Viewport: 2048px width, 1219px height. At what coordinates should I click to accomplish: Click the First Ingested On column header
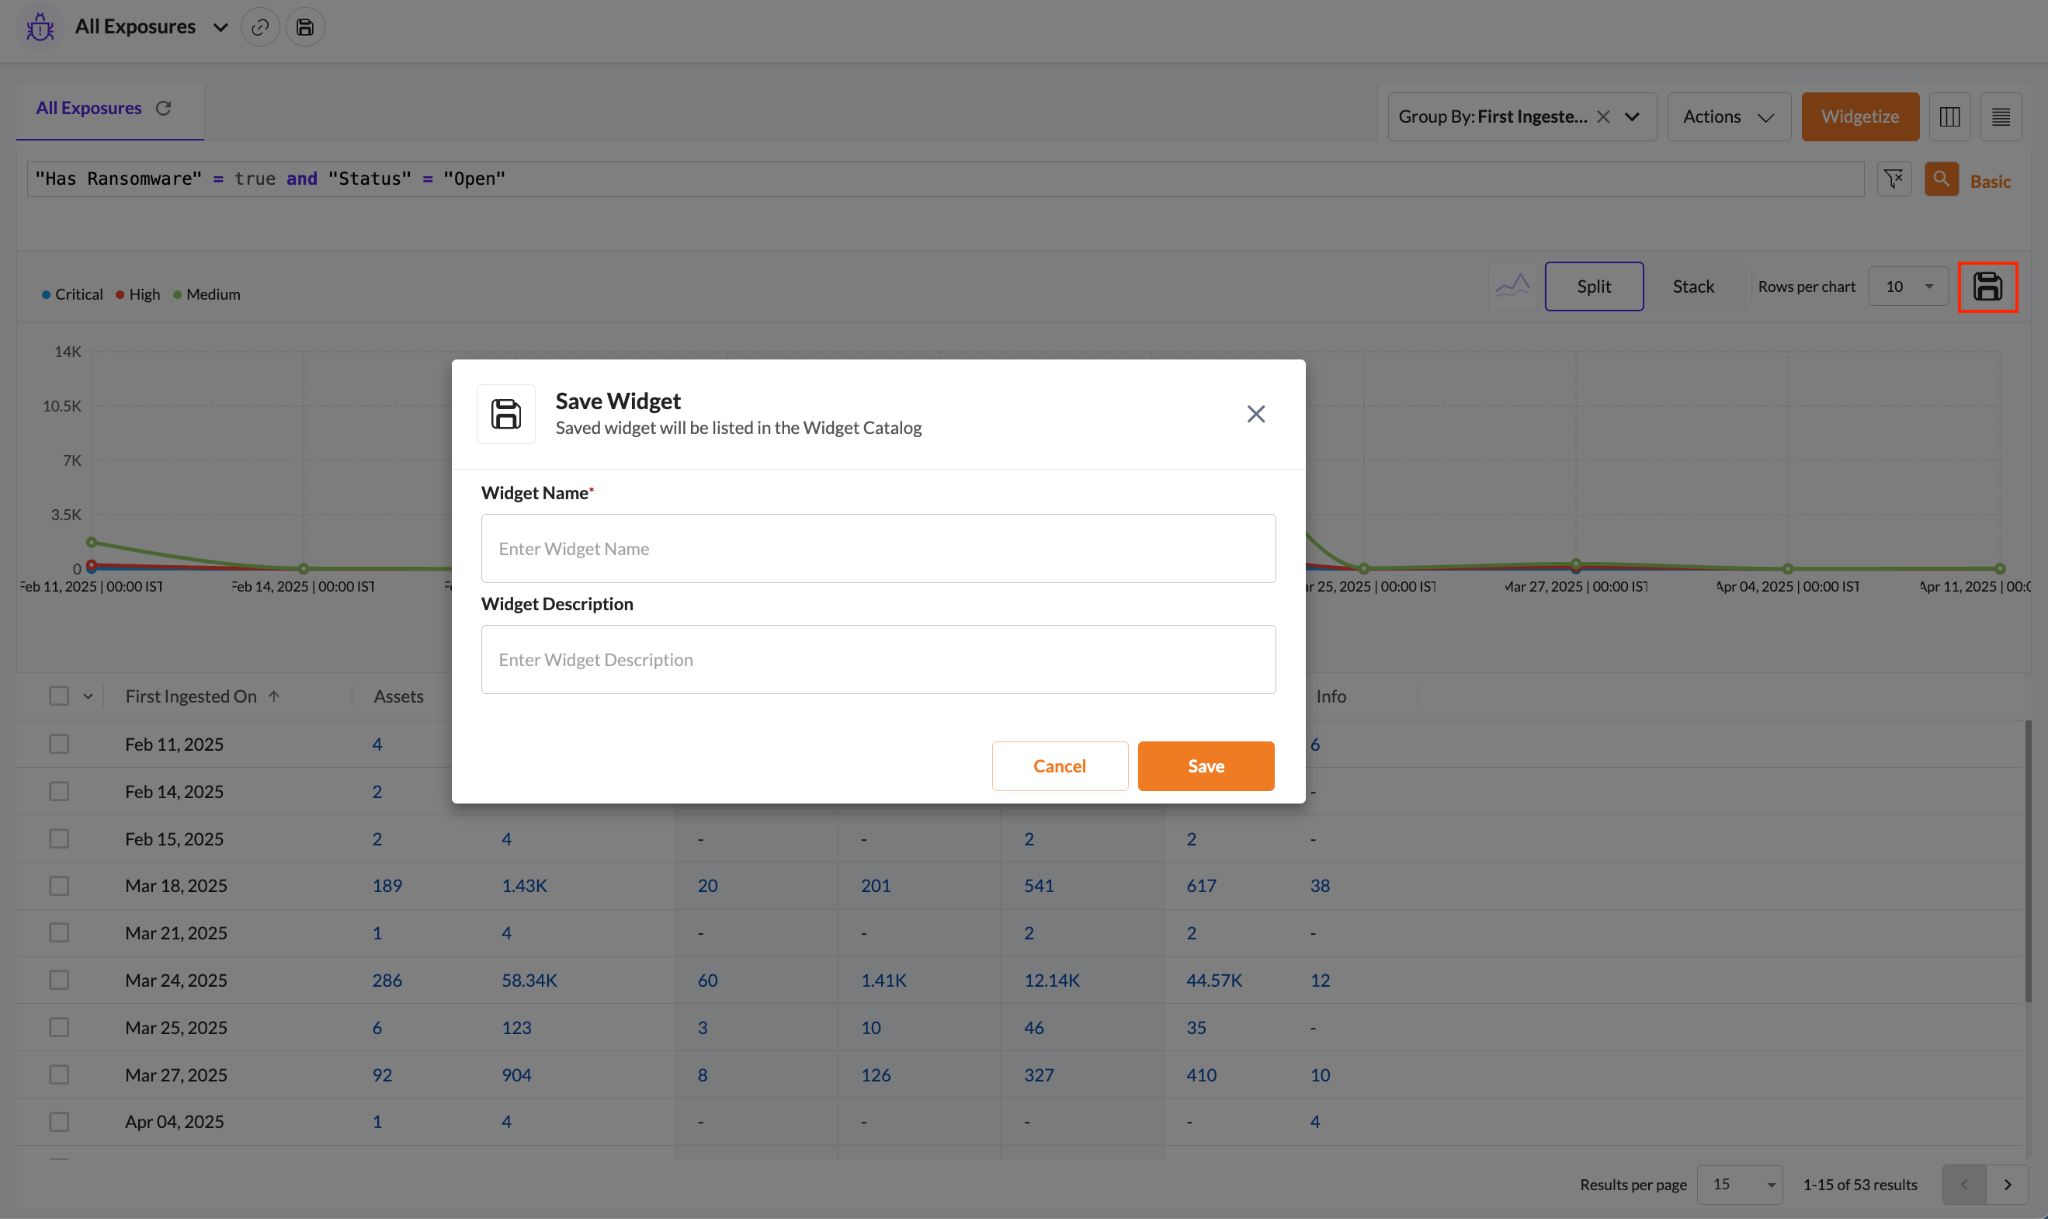(191, 696)
